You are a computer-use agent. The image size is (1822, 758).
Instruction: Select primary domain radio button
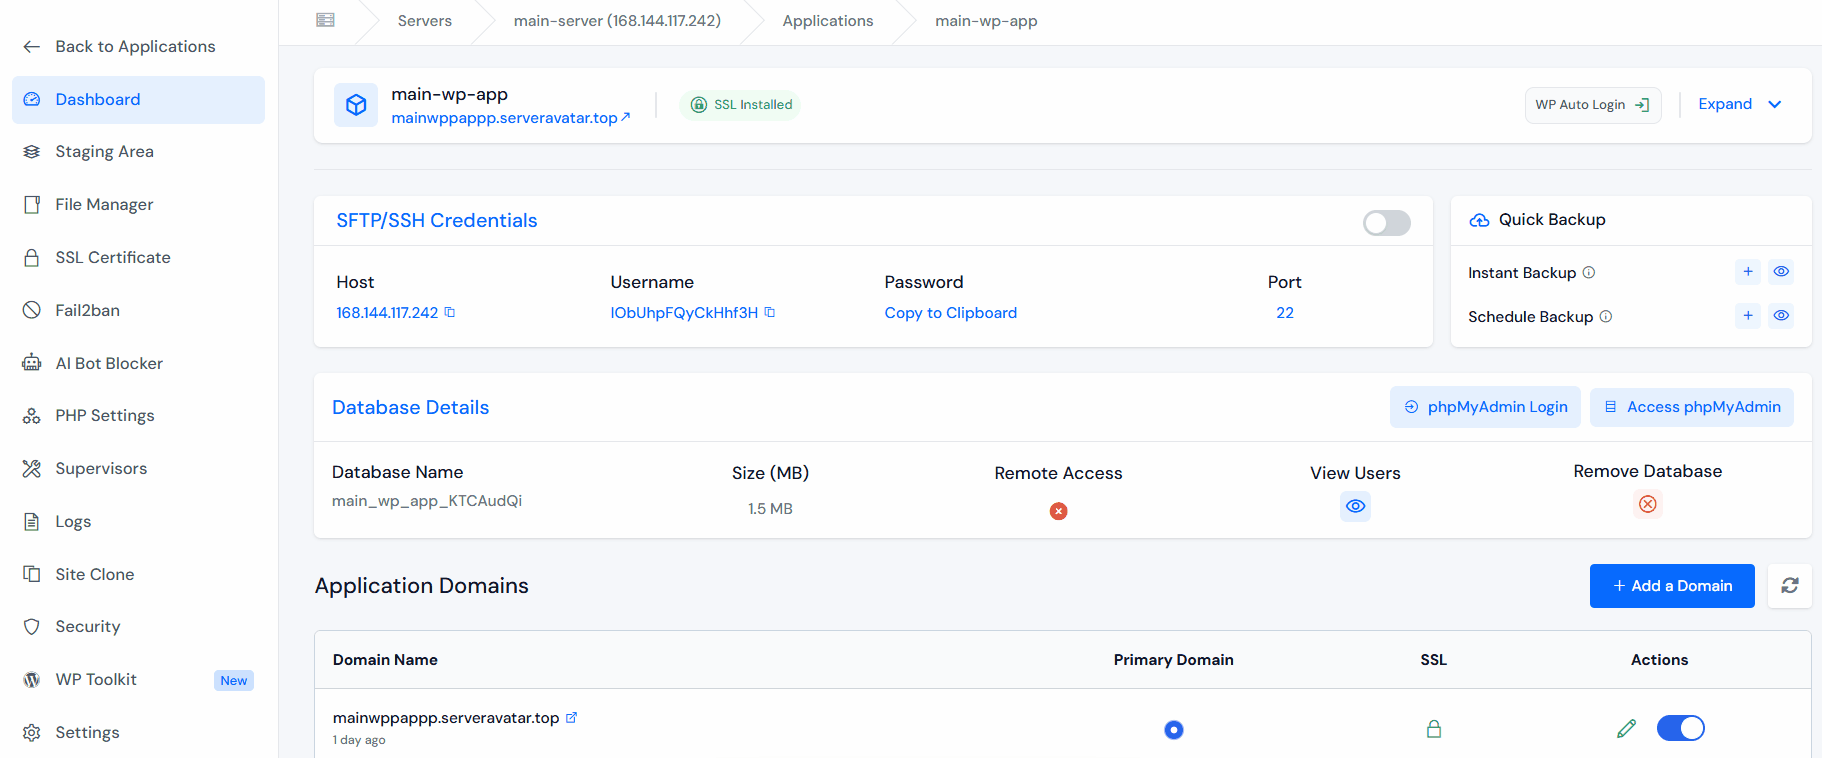1174,730
